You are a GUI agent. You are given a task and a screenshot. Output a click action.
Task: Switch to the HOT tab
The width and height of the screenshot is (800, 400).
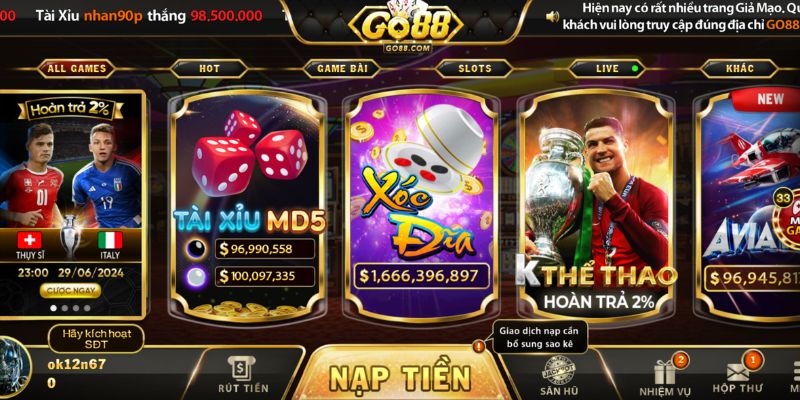(x=209, y=68)
